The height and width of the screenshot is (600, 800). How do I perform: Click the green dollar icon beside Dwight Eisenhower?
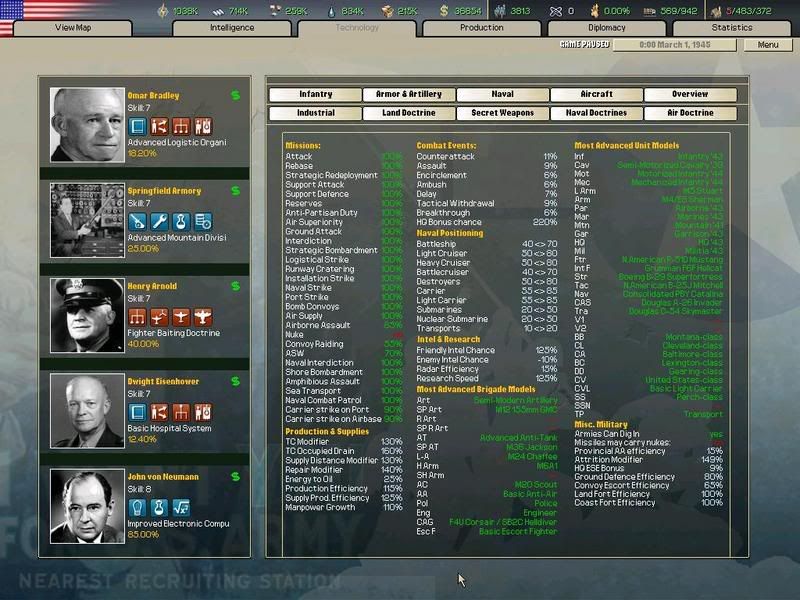235,382
